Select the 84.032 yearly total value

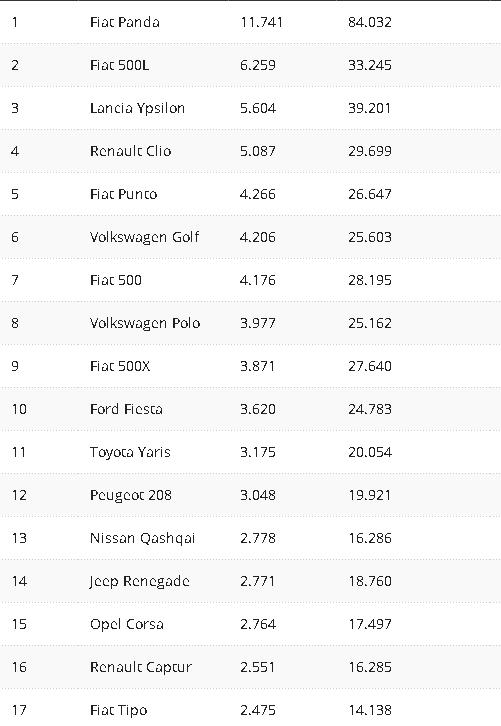[370, 22]
